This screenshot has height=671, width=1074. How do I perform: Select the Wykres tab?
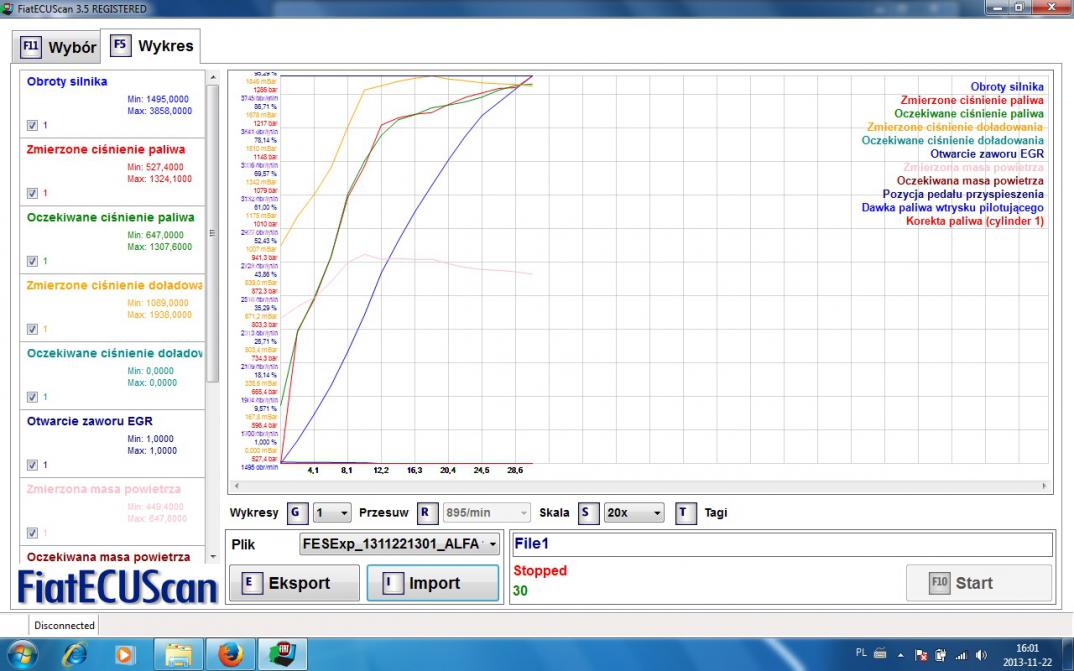pos(153,46)
